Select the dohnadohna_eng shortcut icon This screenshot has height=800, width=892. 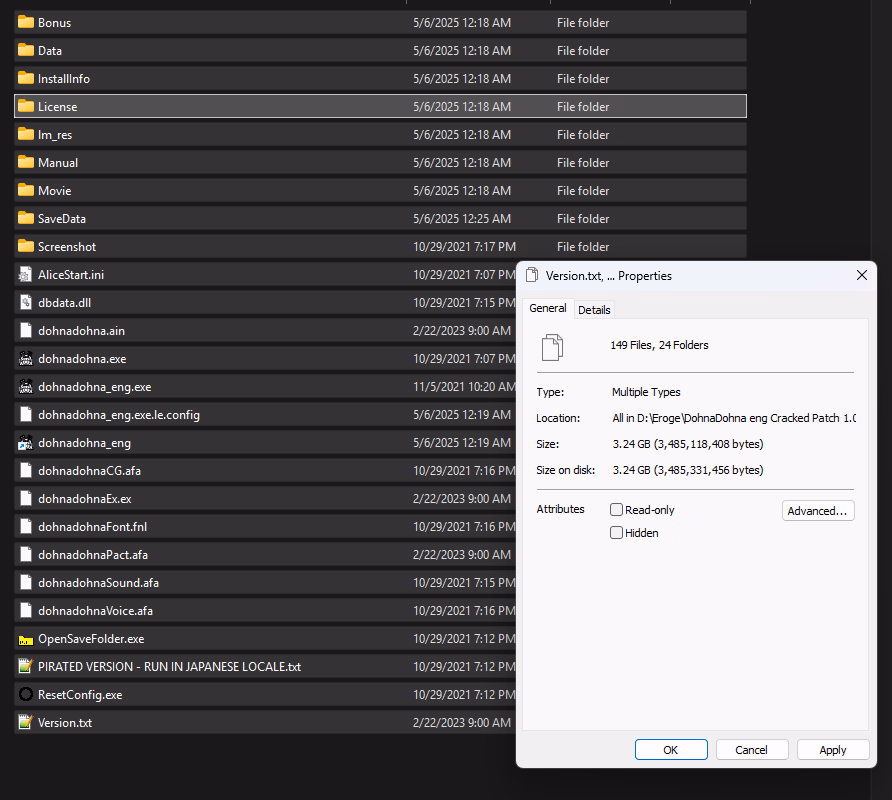click(26, 442)
